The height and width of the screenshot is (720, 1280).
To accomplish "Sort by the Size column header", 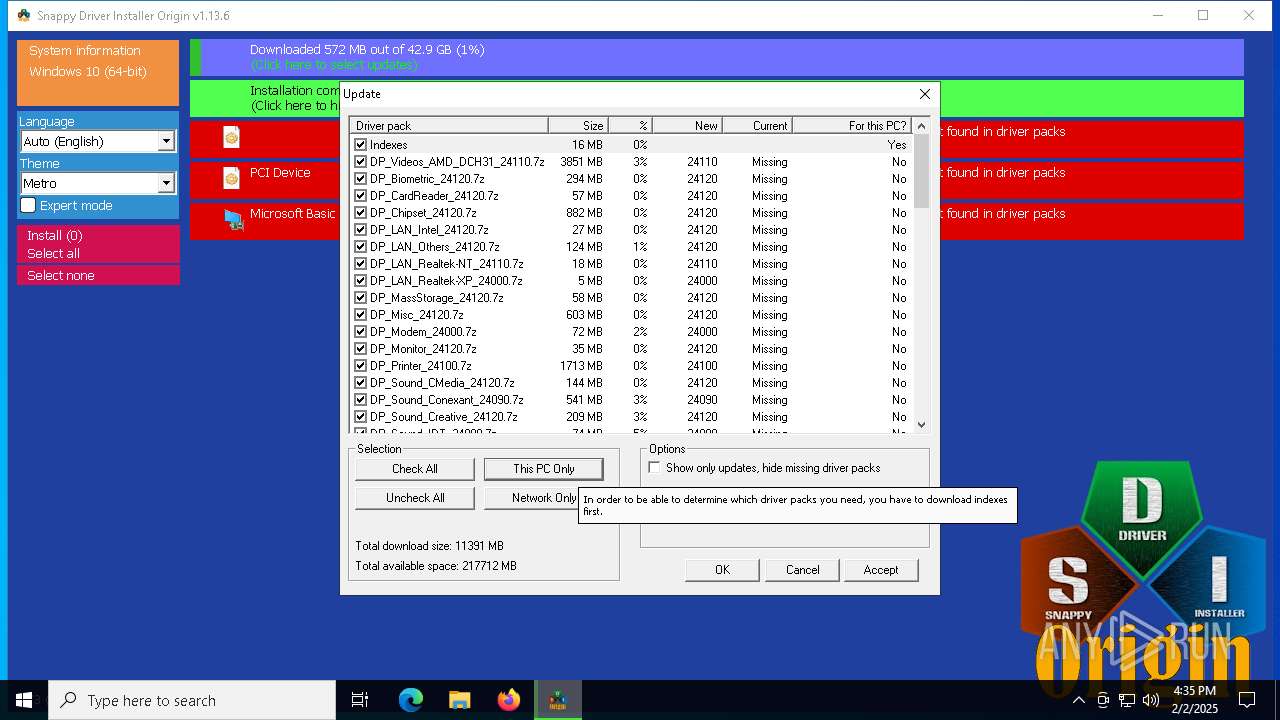I will pyautogui.click(x=578, y=126).
